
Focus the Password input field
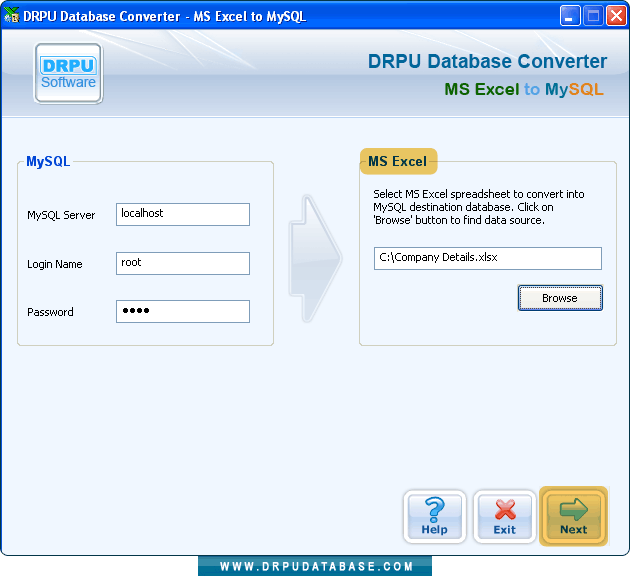183,311
